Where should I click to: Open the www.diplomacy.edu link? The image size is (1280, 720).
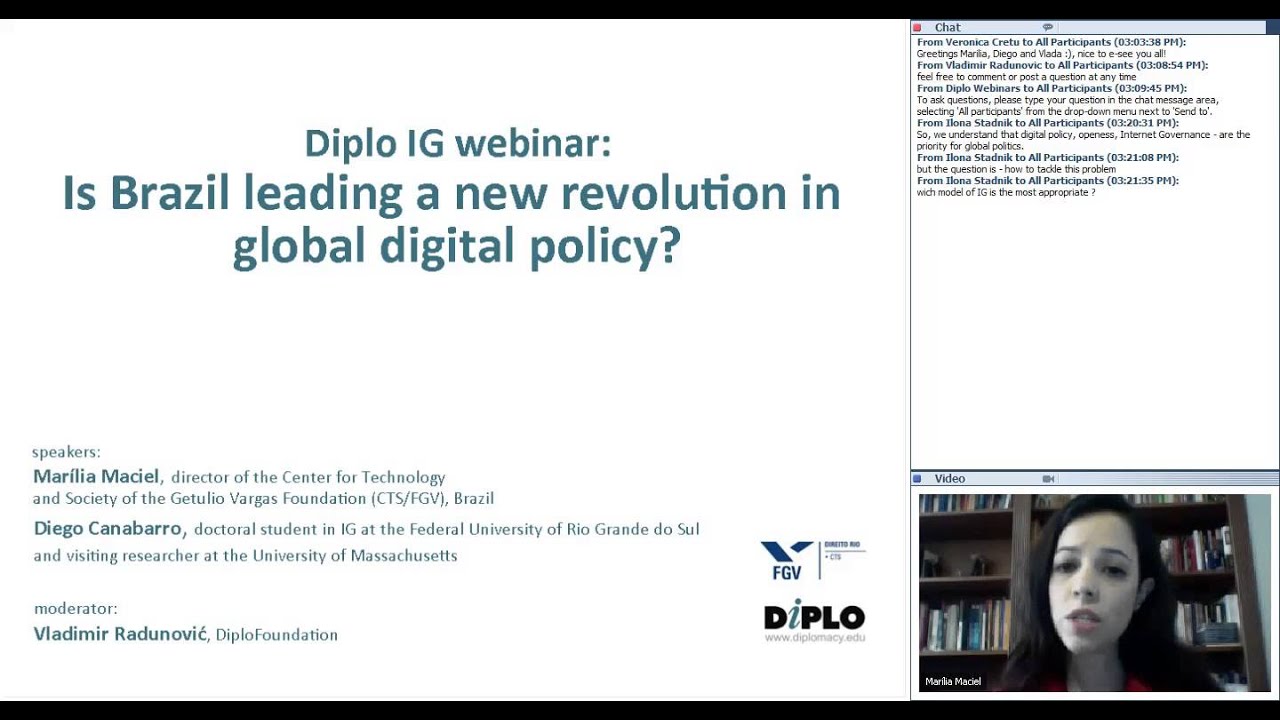point(815,637)
